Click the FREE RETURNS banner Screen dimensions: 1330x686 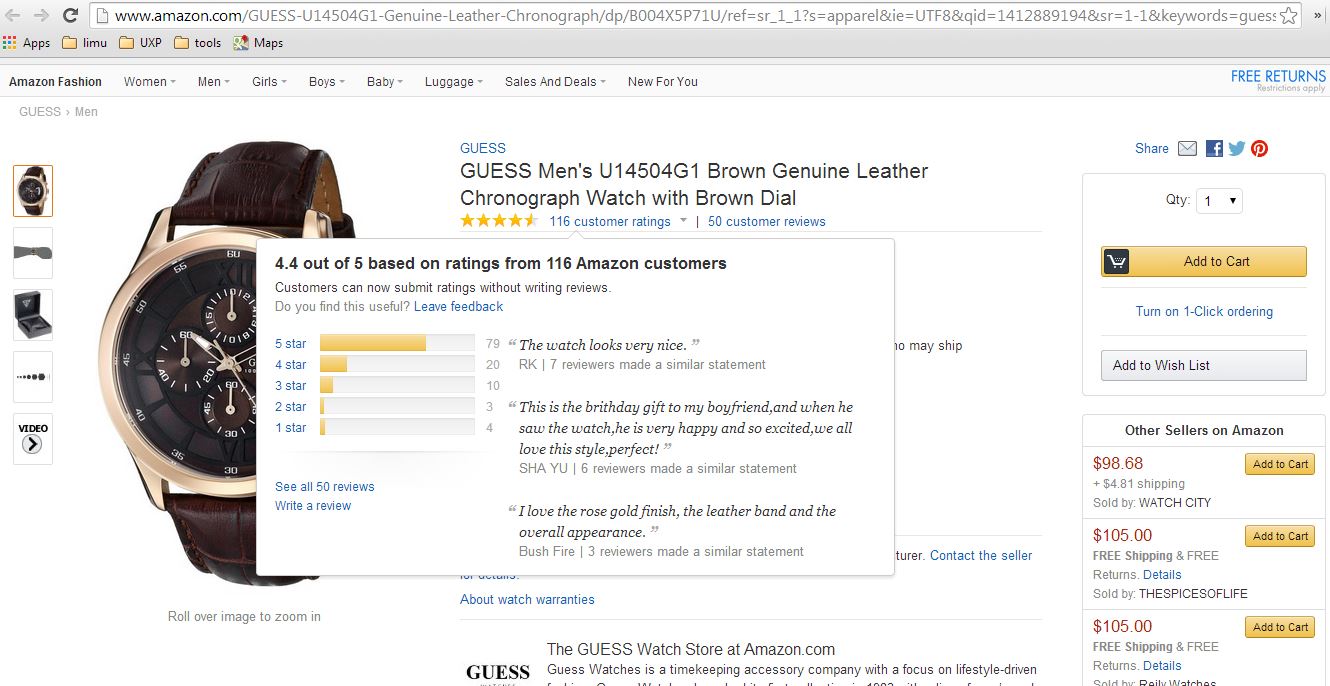(1278, 79)
